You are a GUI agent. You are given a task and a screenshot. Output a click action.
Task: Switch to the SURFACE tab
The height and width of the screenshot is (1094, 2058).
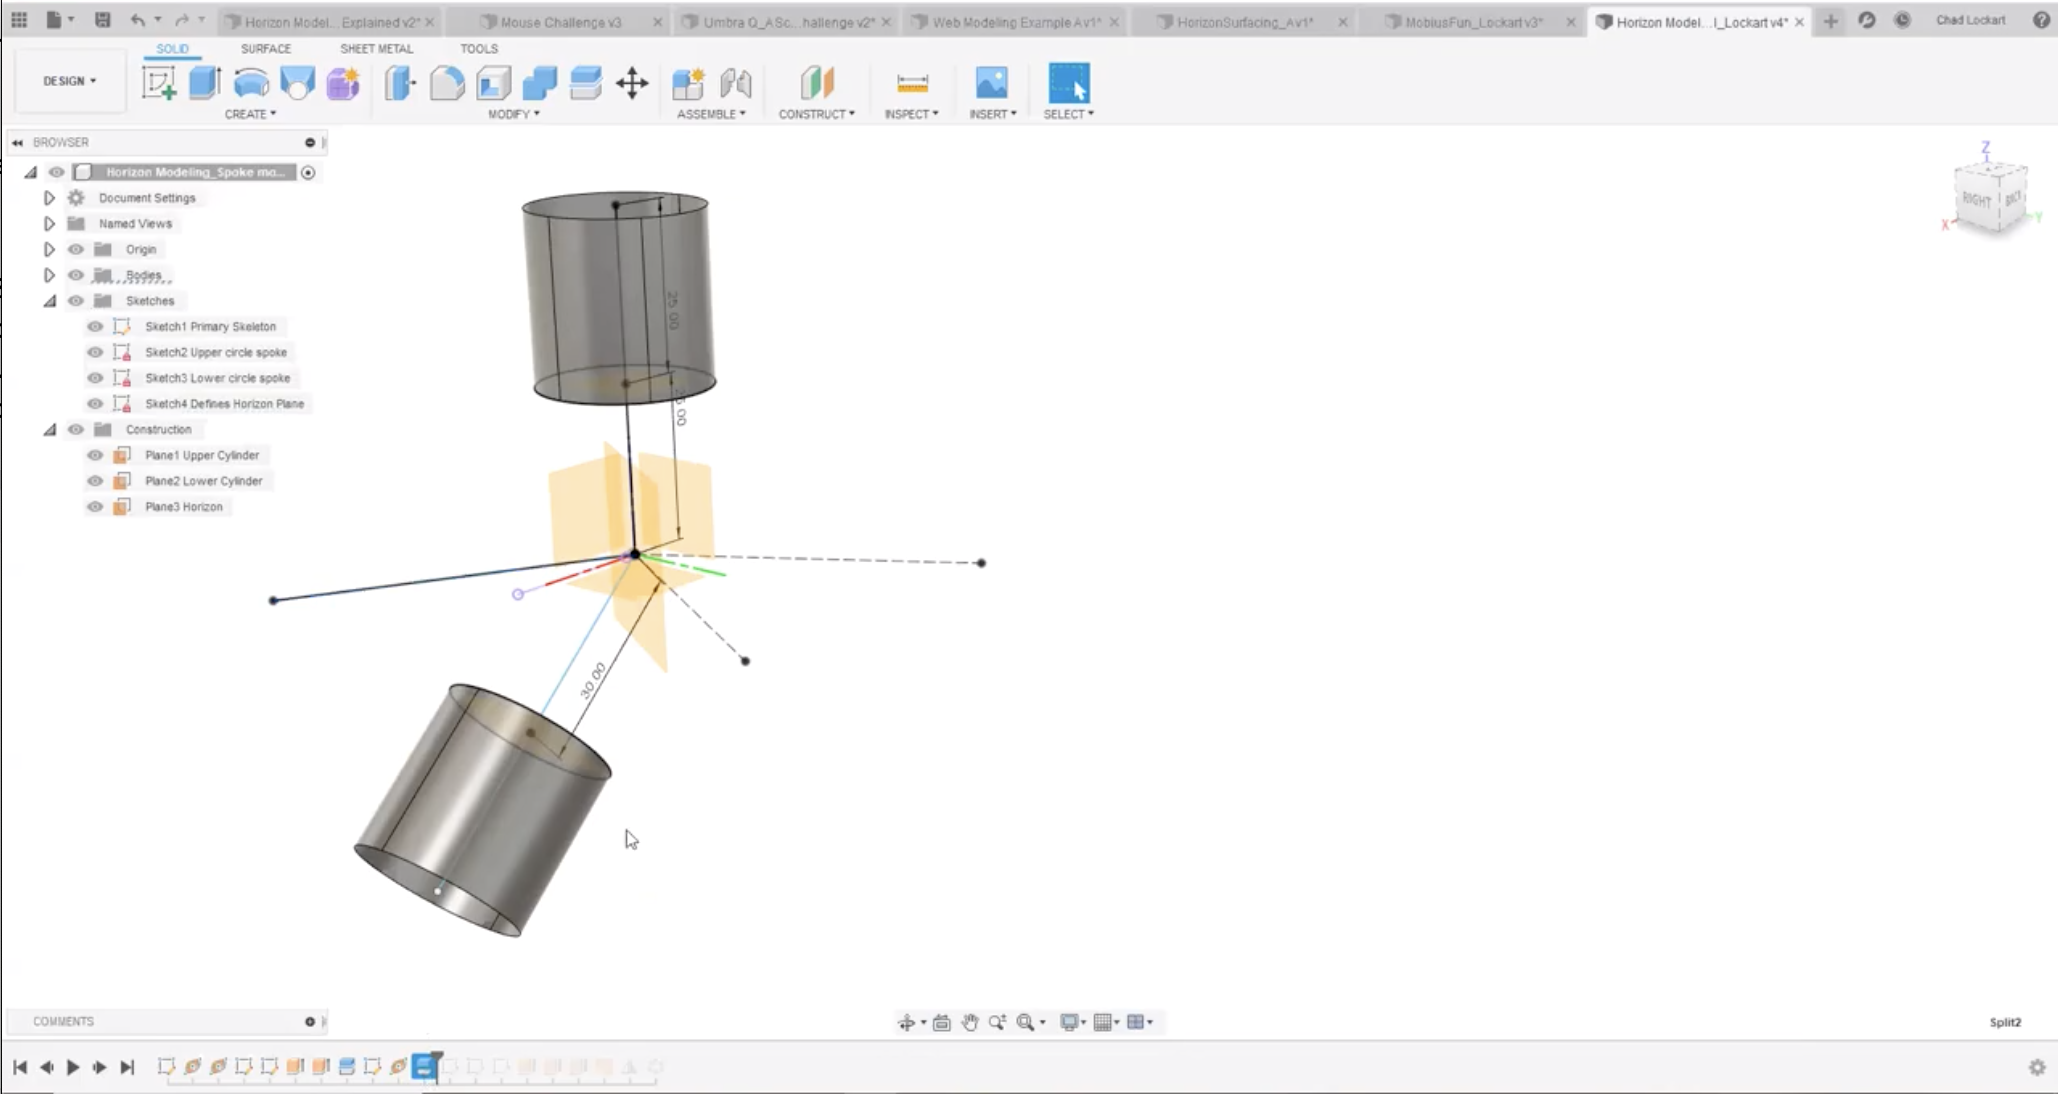266,48
